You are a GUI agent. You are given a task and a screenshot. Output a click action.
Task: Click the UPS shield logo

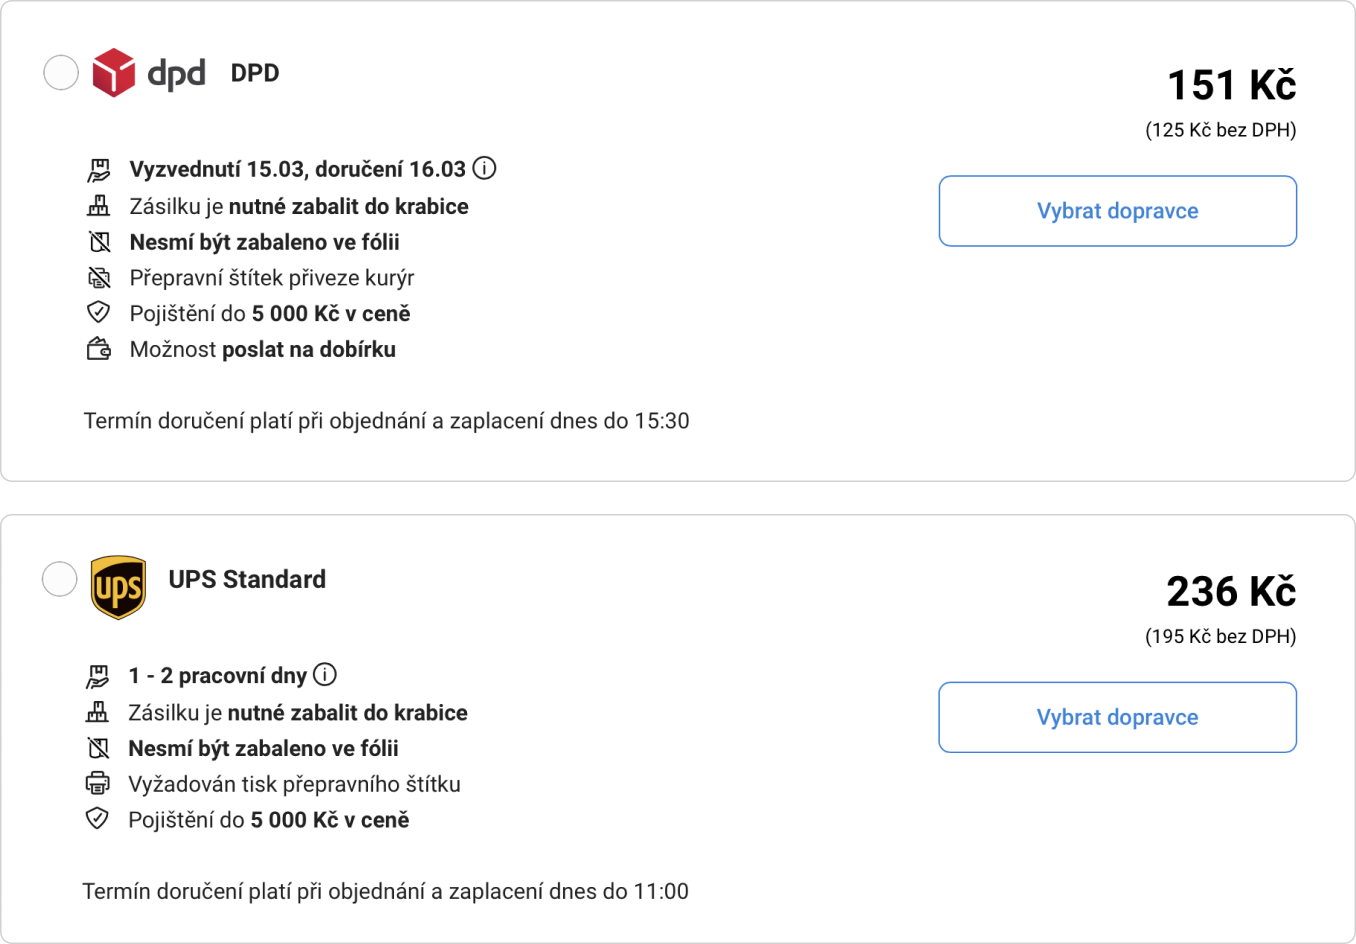(118, 588)
